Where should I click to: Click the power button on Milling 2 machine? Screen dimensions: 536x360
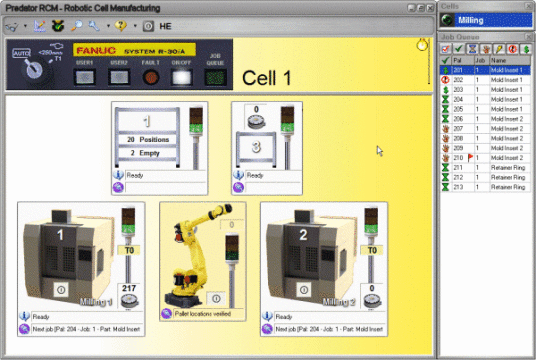click(304, 290)
